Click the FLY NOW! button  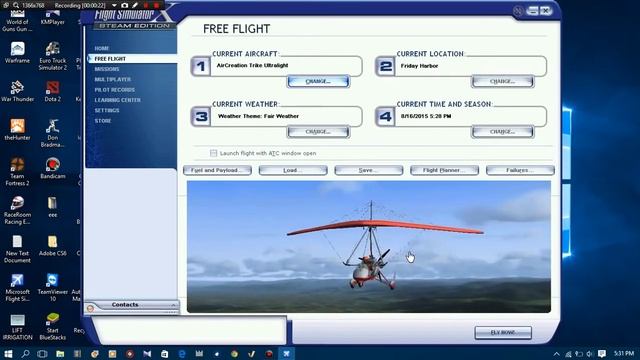(503, 333)
